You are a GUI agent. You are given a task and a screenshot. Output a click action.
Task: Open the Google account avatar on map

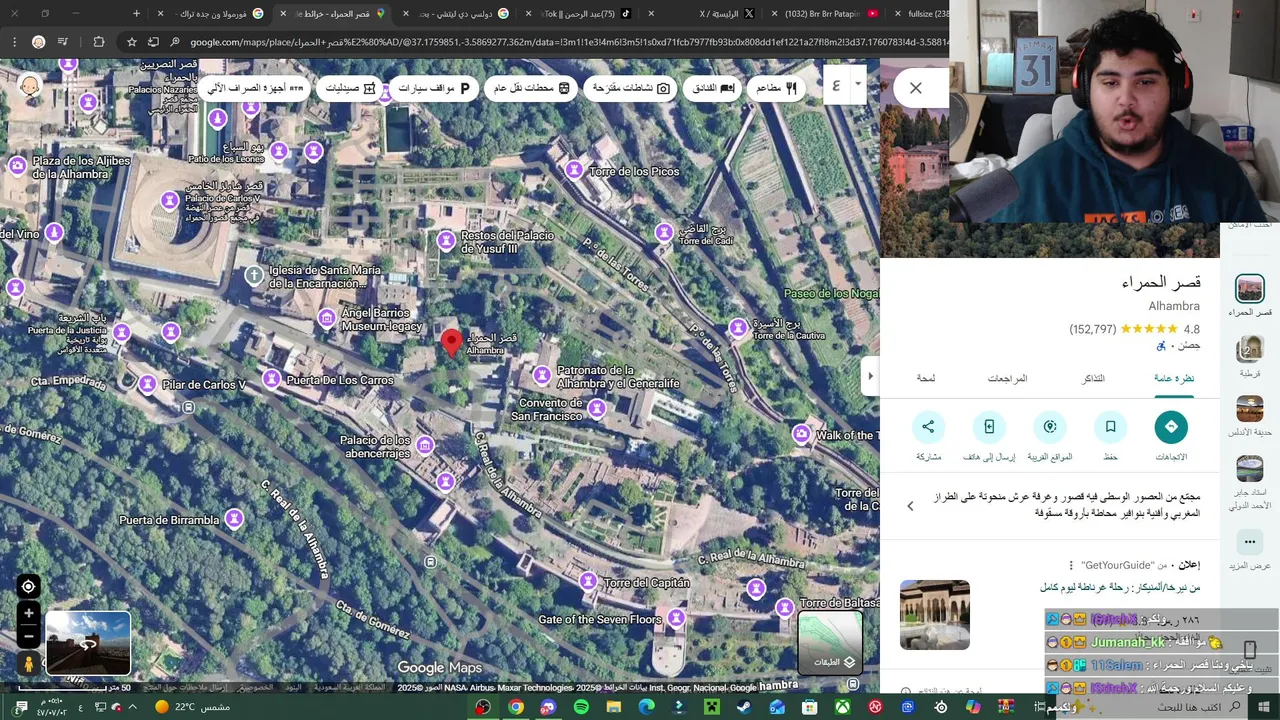[x=30, y=86]
